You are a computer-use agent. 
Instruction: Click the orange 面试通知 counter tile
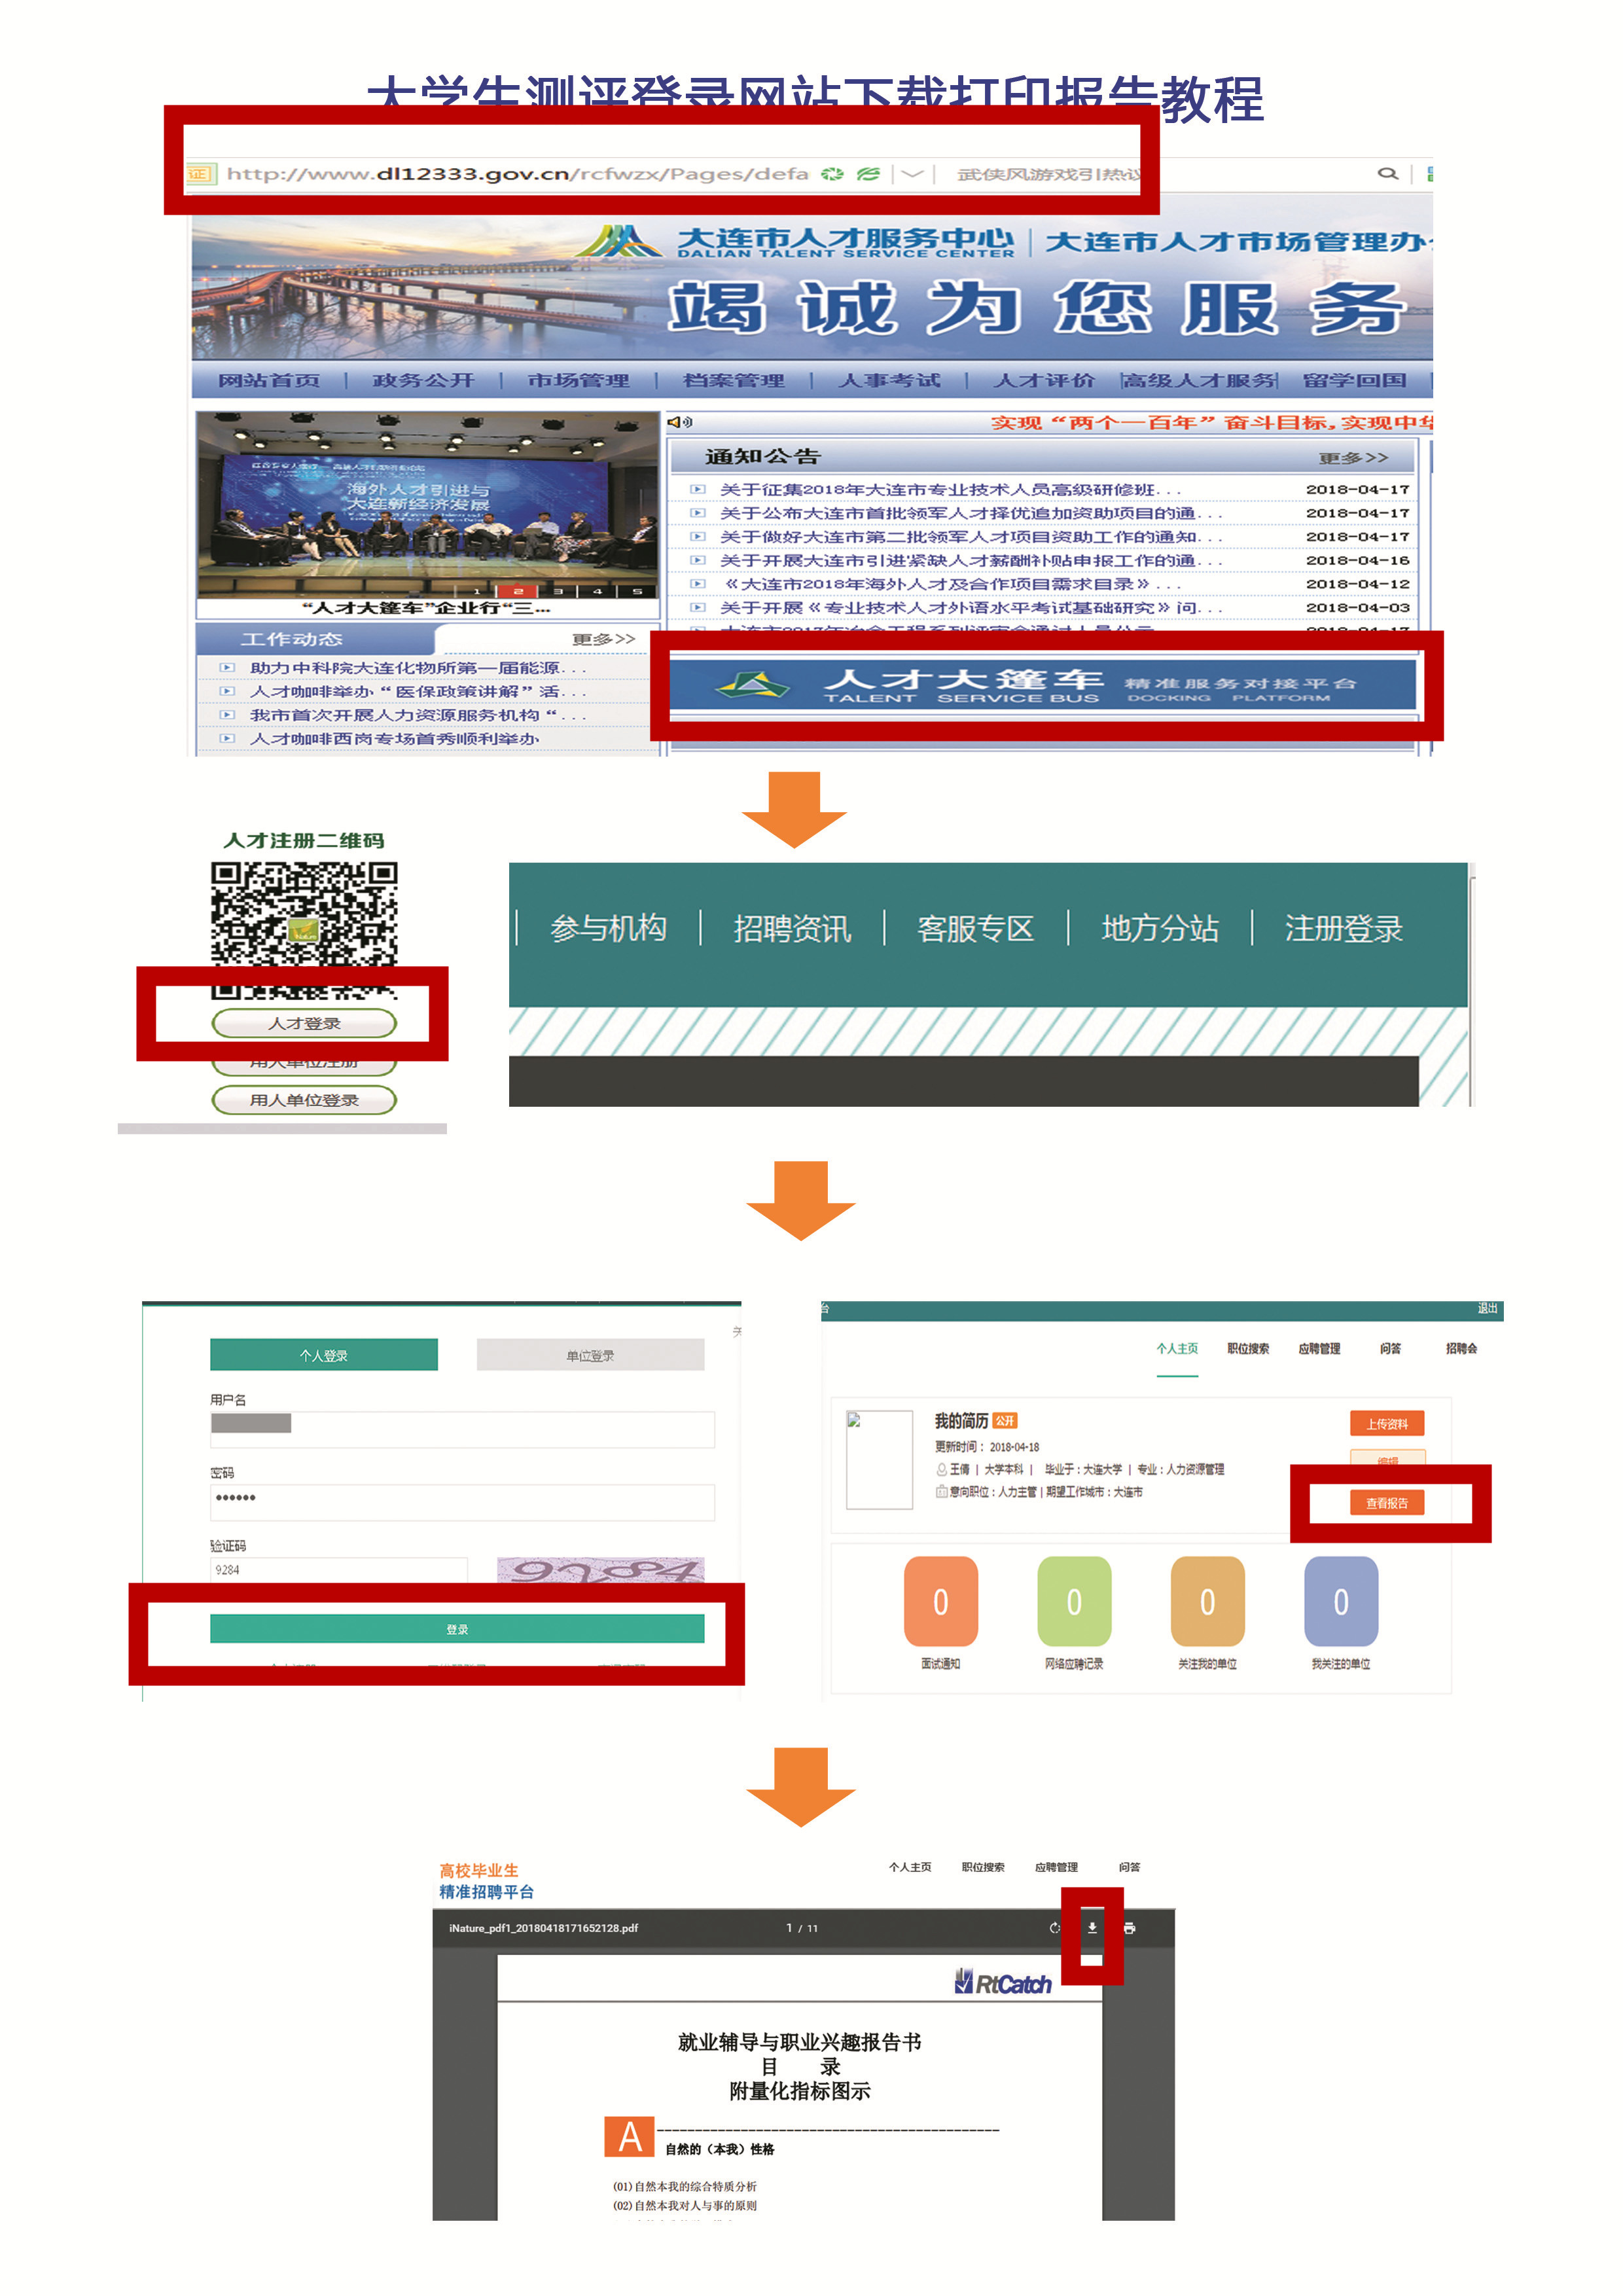pyautogui.click(x=940, y=1601)
